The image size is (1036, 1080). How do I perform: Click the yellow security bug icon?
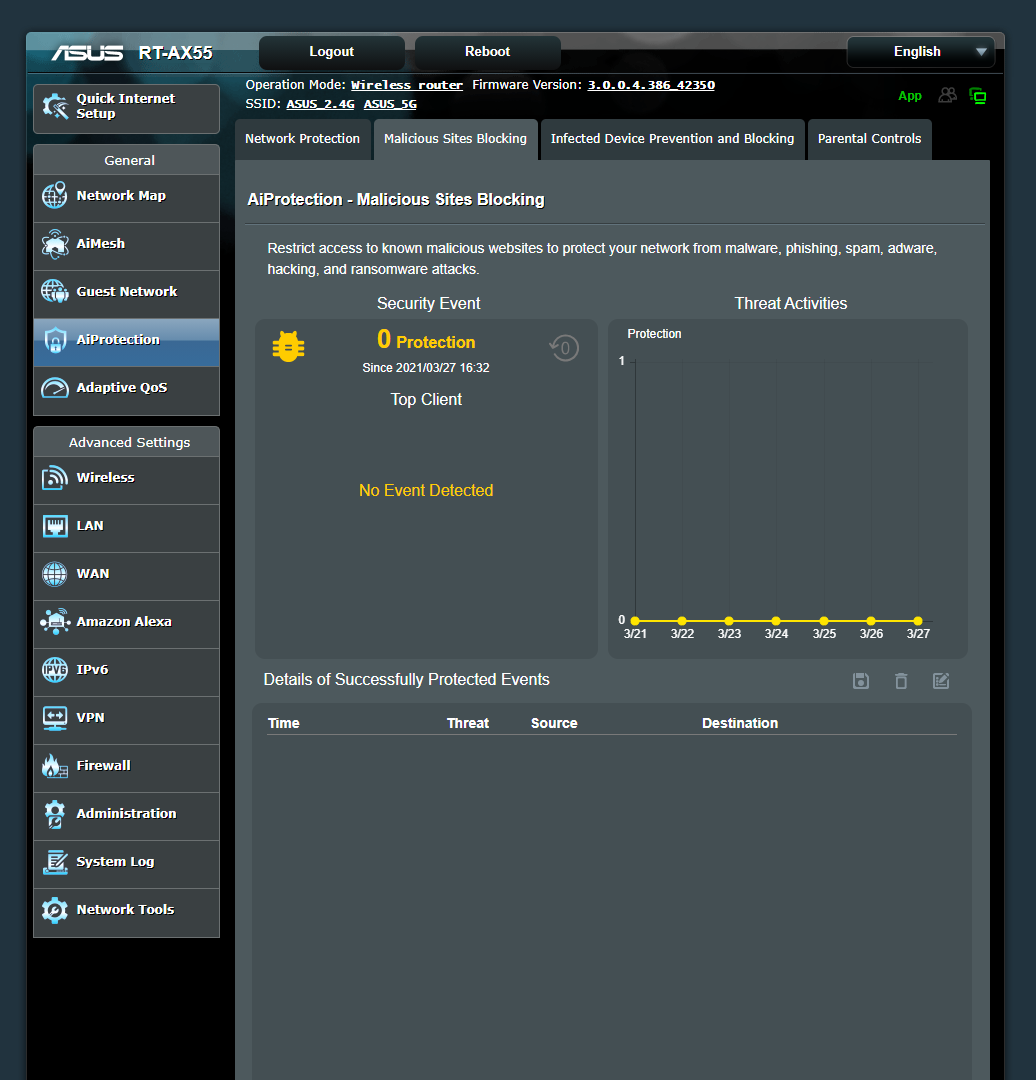pos(289,346)
